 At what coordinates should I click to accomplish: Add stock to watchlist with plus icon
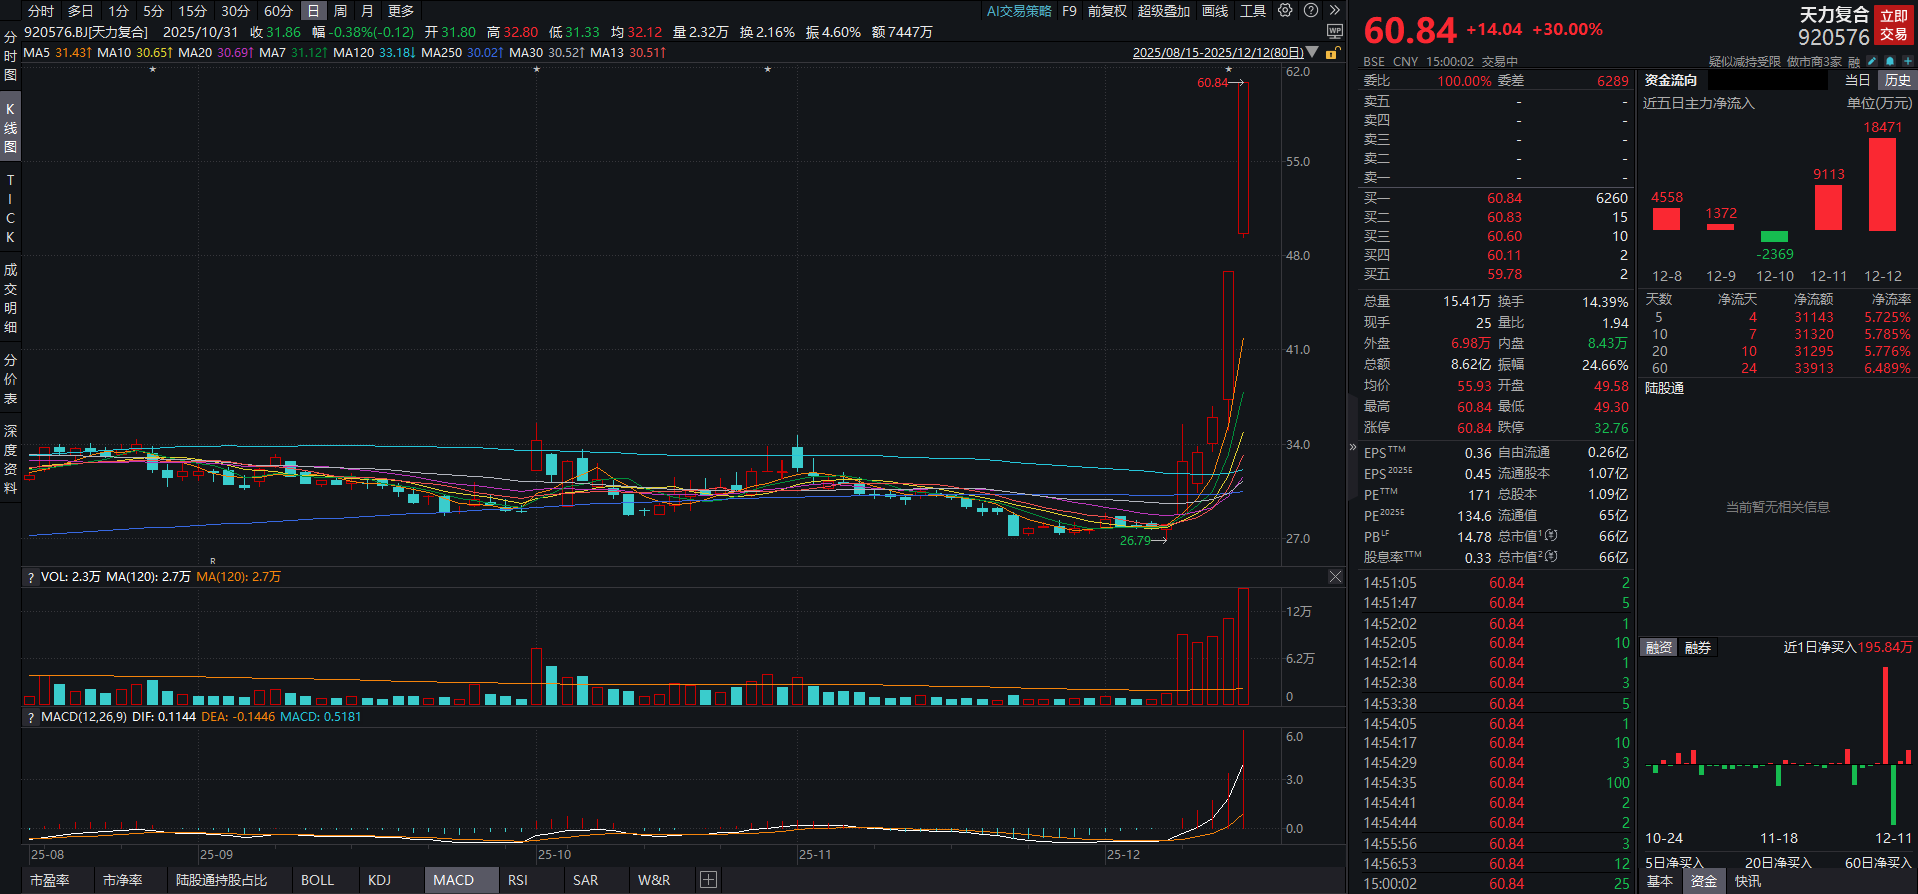pyautogui.click(x=1906, y=62)
